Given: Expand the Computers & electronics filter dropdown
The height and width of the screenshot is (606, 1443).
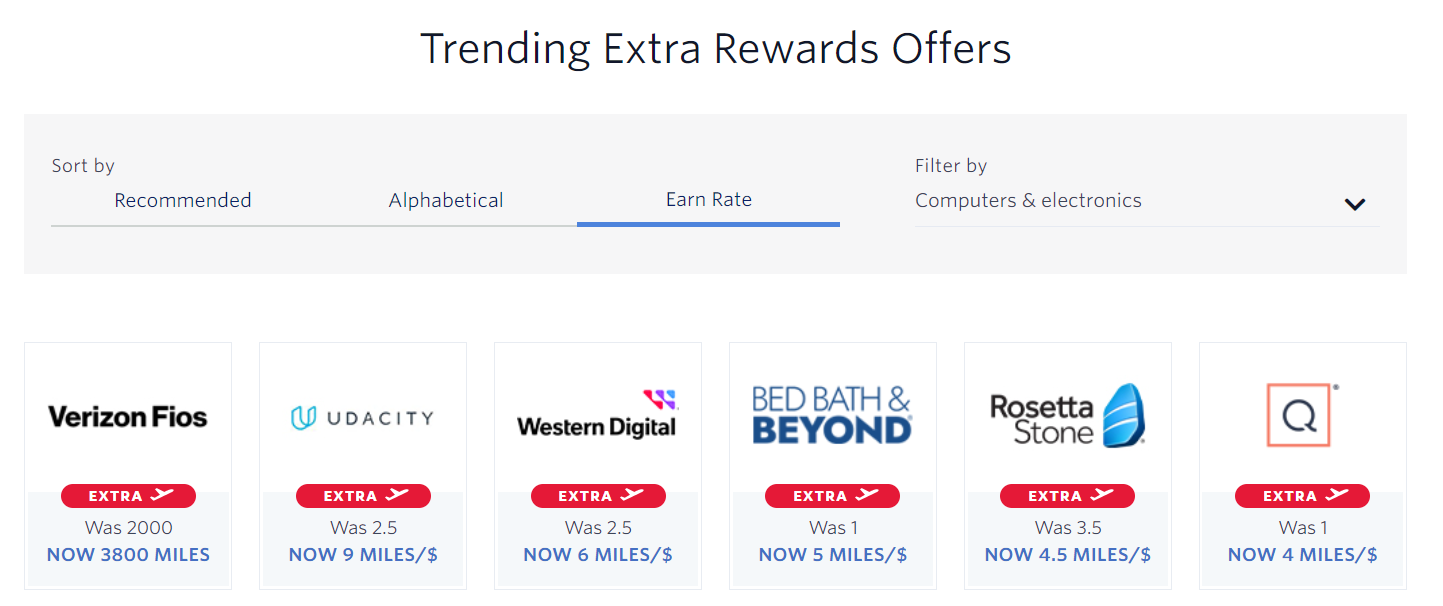Looking at the screenshot, I should [x=1355, y=204].
